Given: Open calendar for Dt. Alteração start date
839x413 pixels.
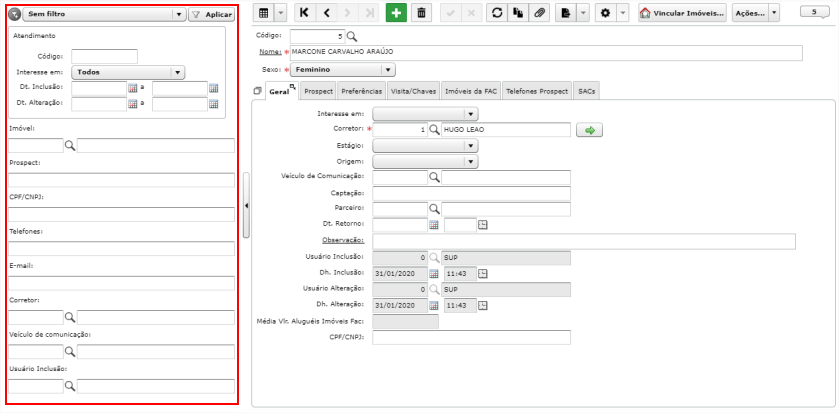Looking at the screenshot, I should [x=133, y=104].
